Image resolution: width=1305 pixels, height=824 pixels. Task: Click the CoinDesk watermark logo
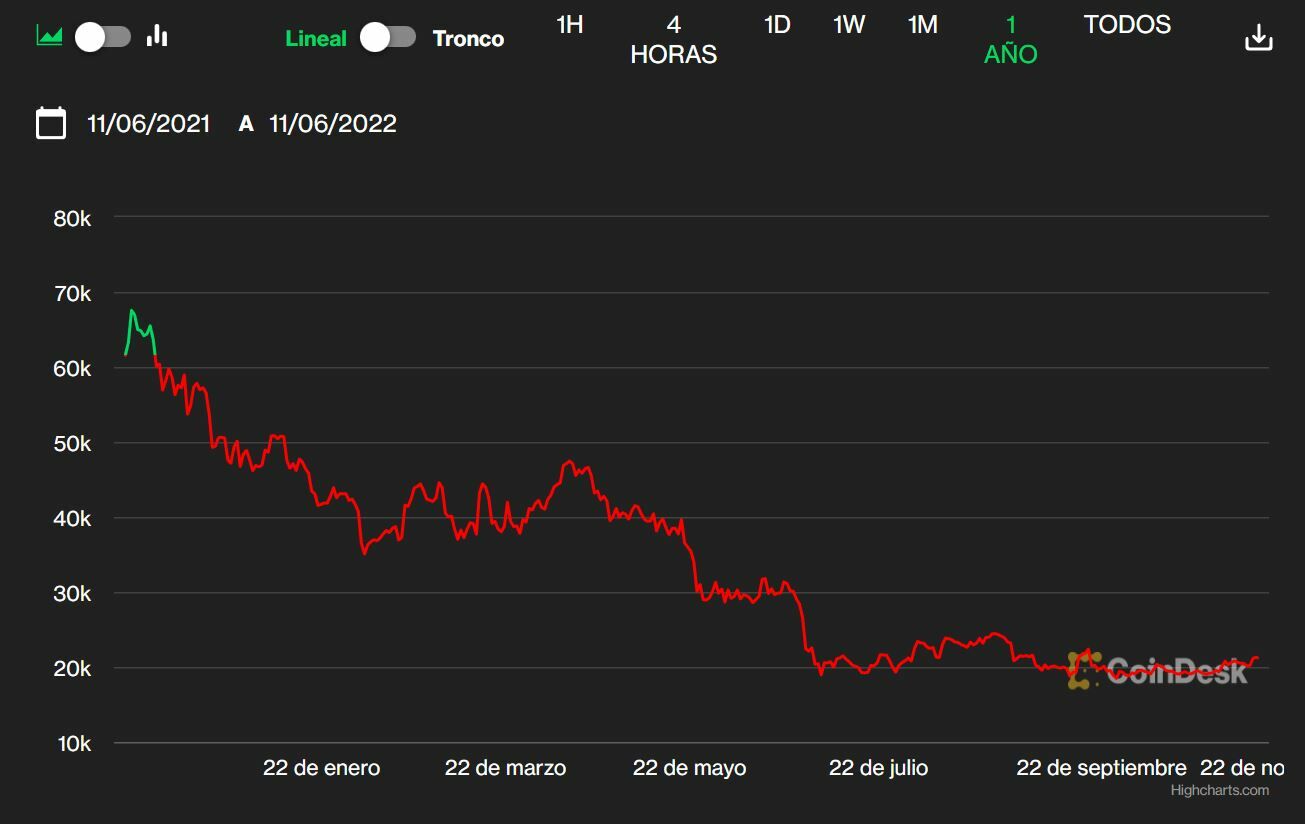coord(1158,670)
